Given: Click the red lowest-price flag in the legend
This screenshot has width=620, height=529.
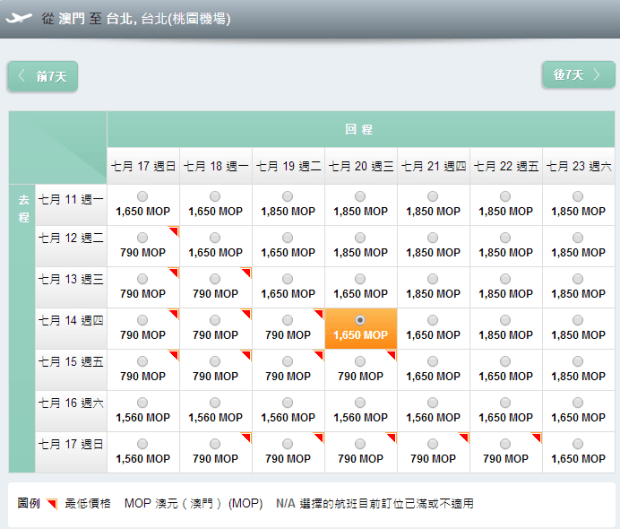Looking at the screenshot, I should [52, 504].
